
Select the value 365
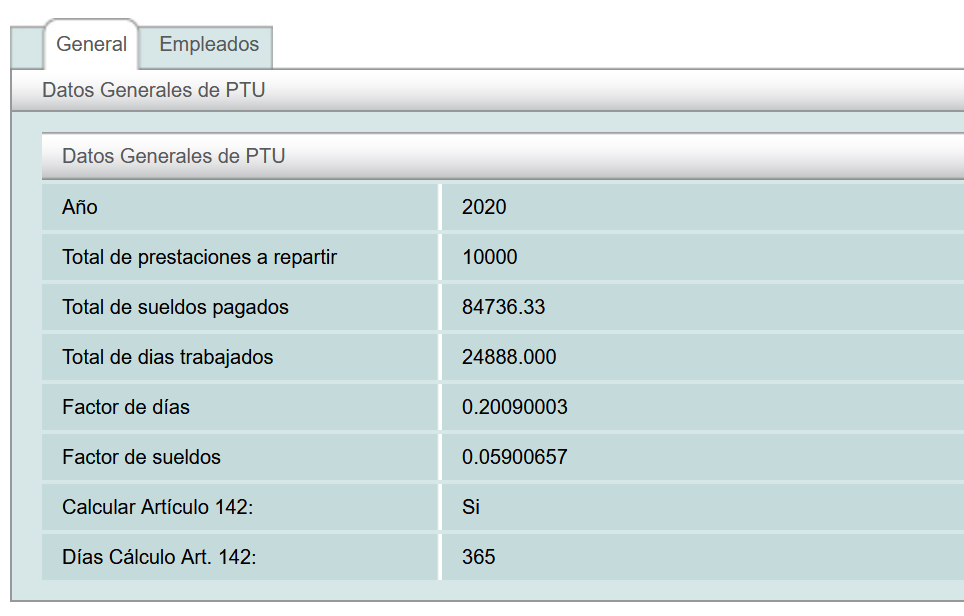[x=478, y=557]
